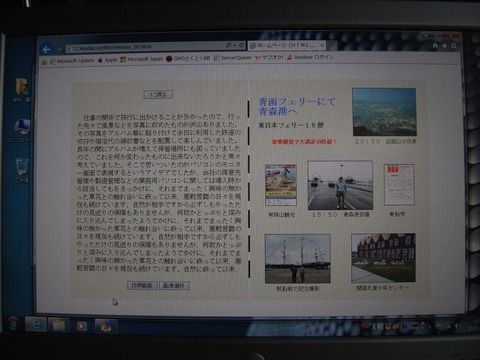Click the IME input mode A indicator in tray
The height and width of the screenshot is (360, 480).
(x=373, y=327)
